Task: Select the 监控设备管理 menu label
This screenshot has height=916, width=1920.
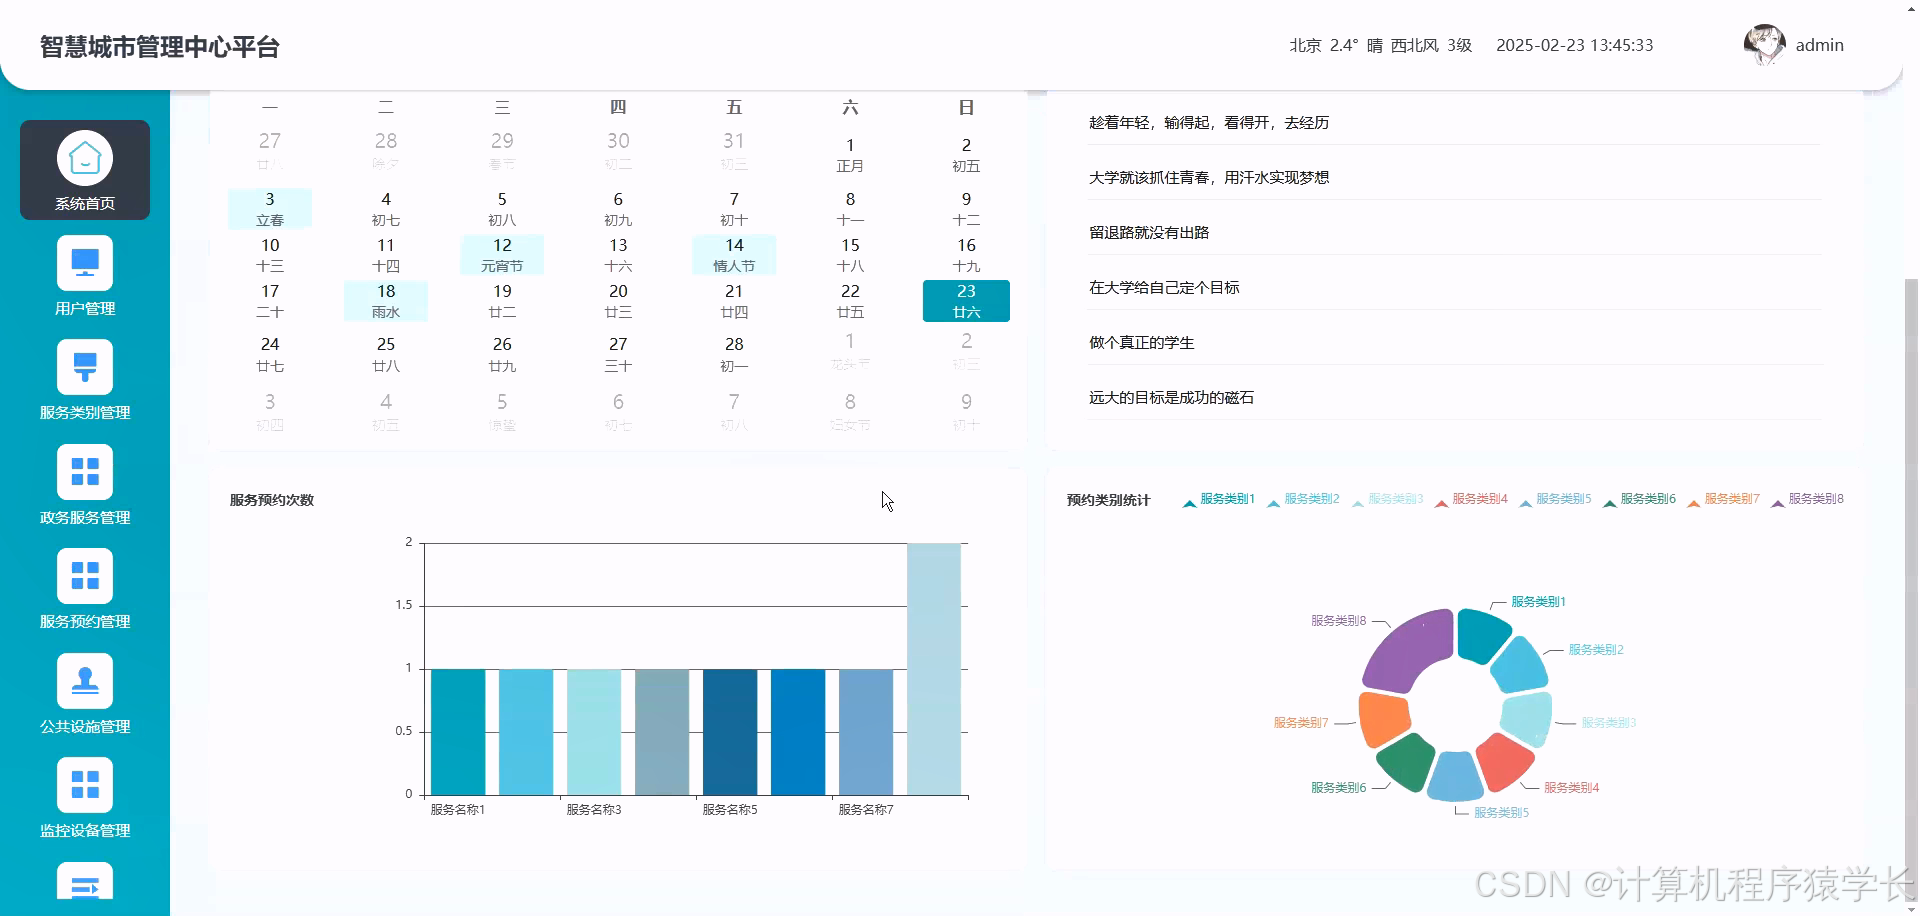Action: 85,830
